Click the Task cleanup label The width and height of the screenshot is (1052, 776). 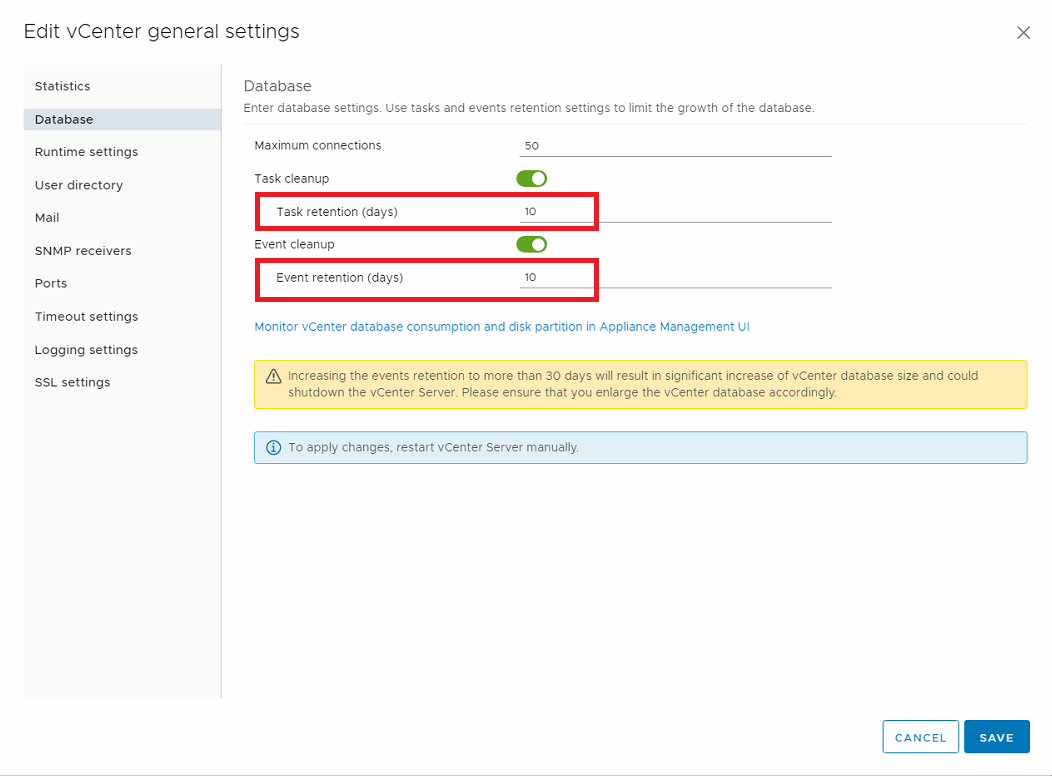click(292, 178)
